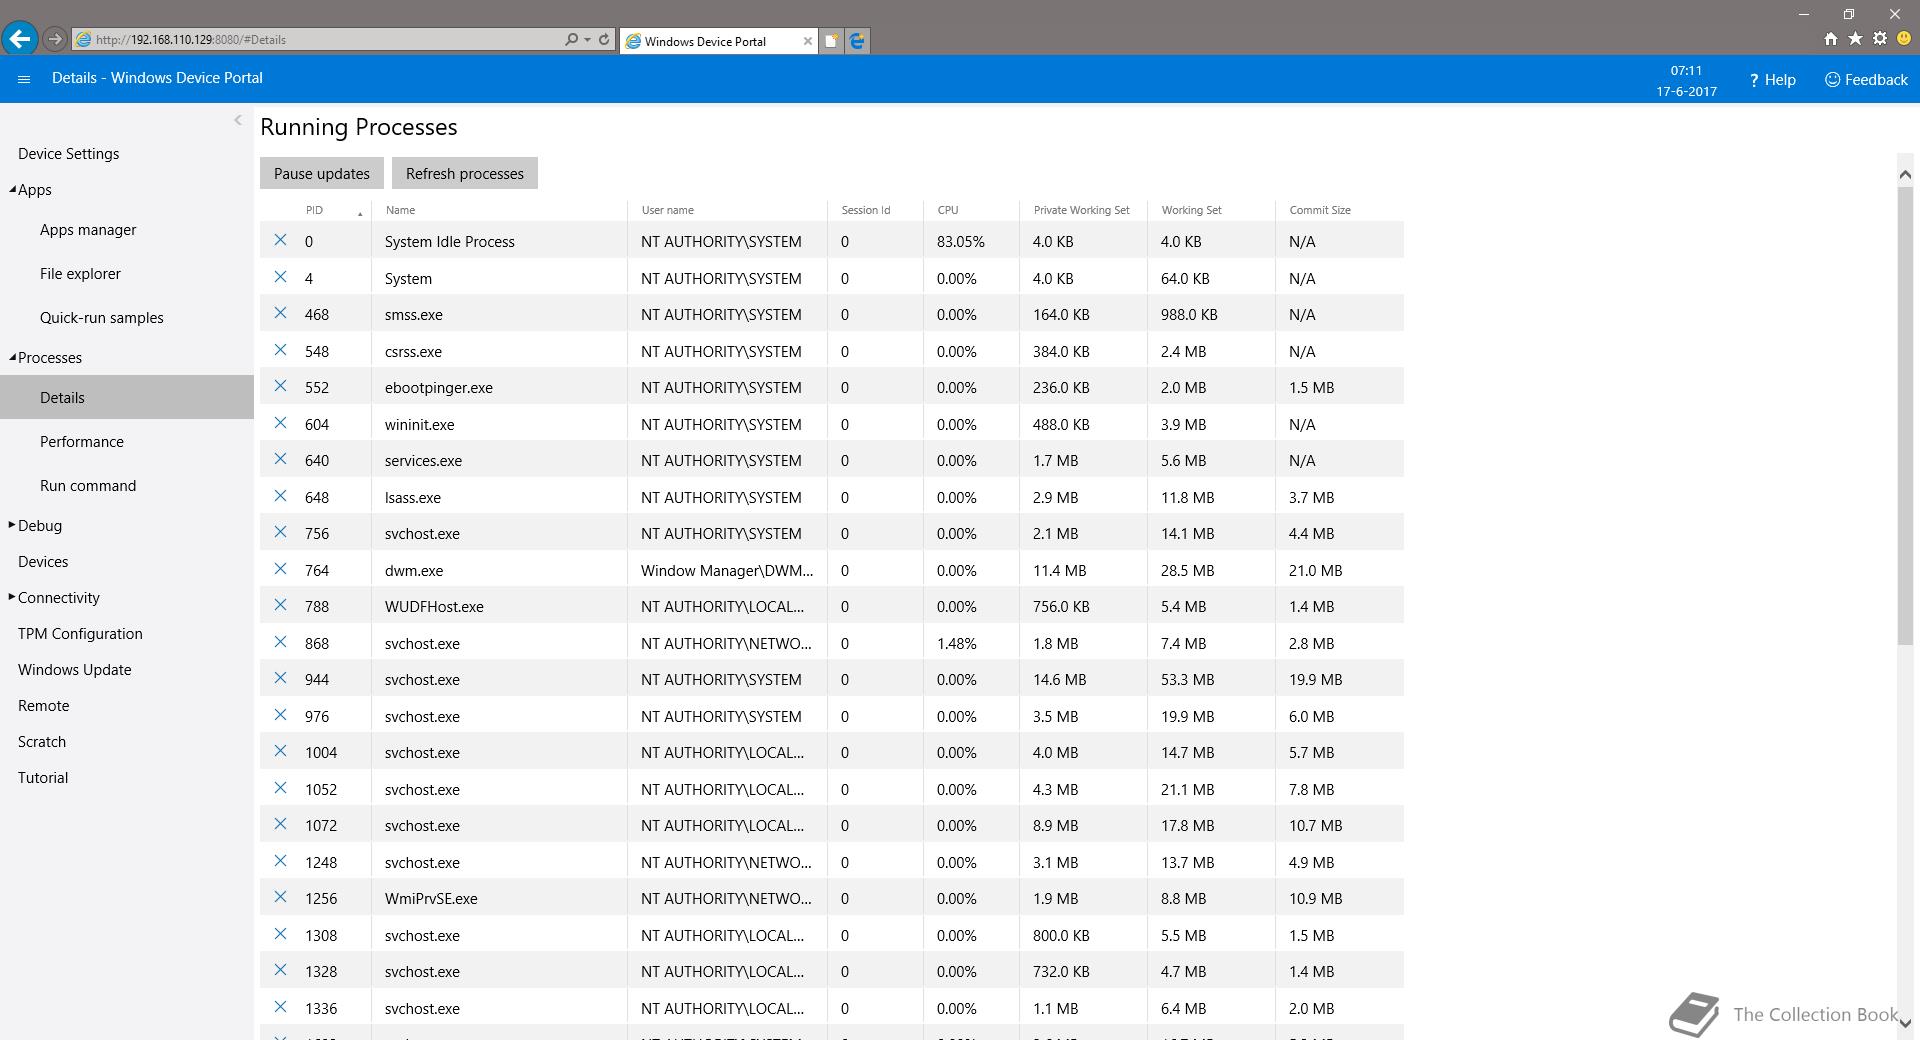Kill the System Idle Process row
Viewport: 1920px width, 1040px height.
coord(281,240)
